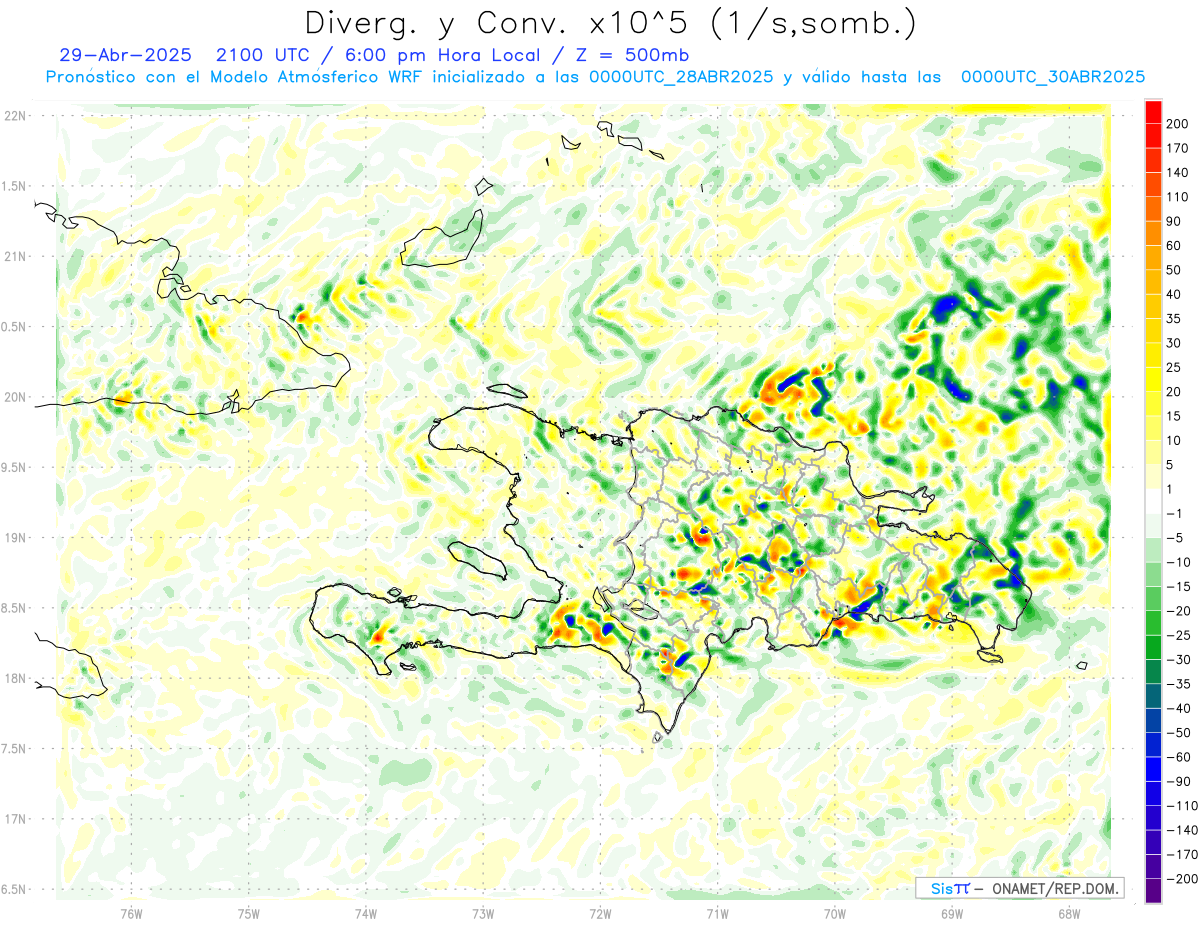Click the '22N' latitude axis label
The image size is (1200, 927).
click(15, 116)
